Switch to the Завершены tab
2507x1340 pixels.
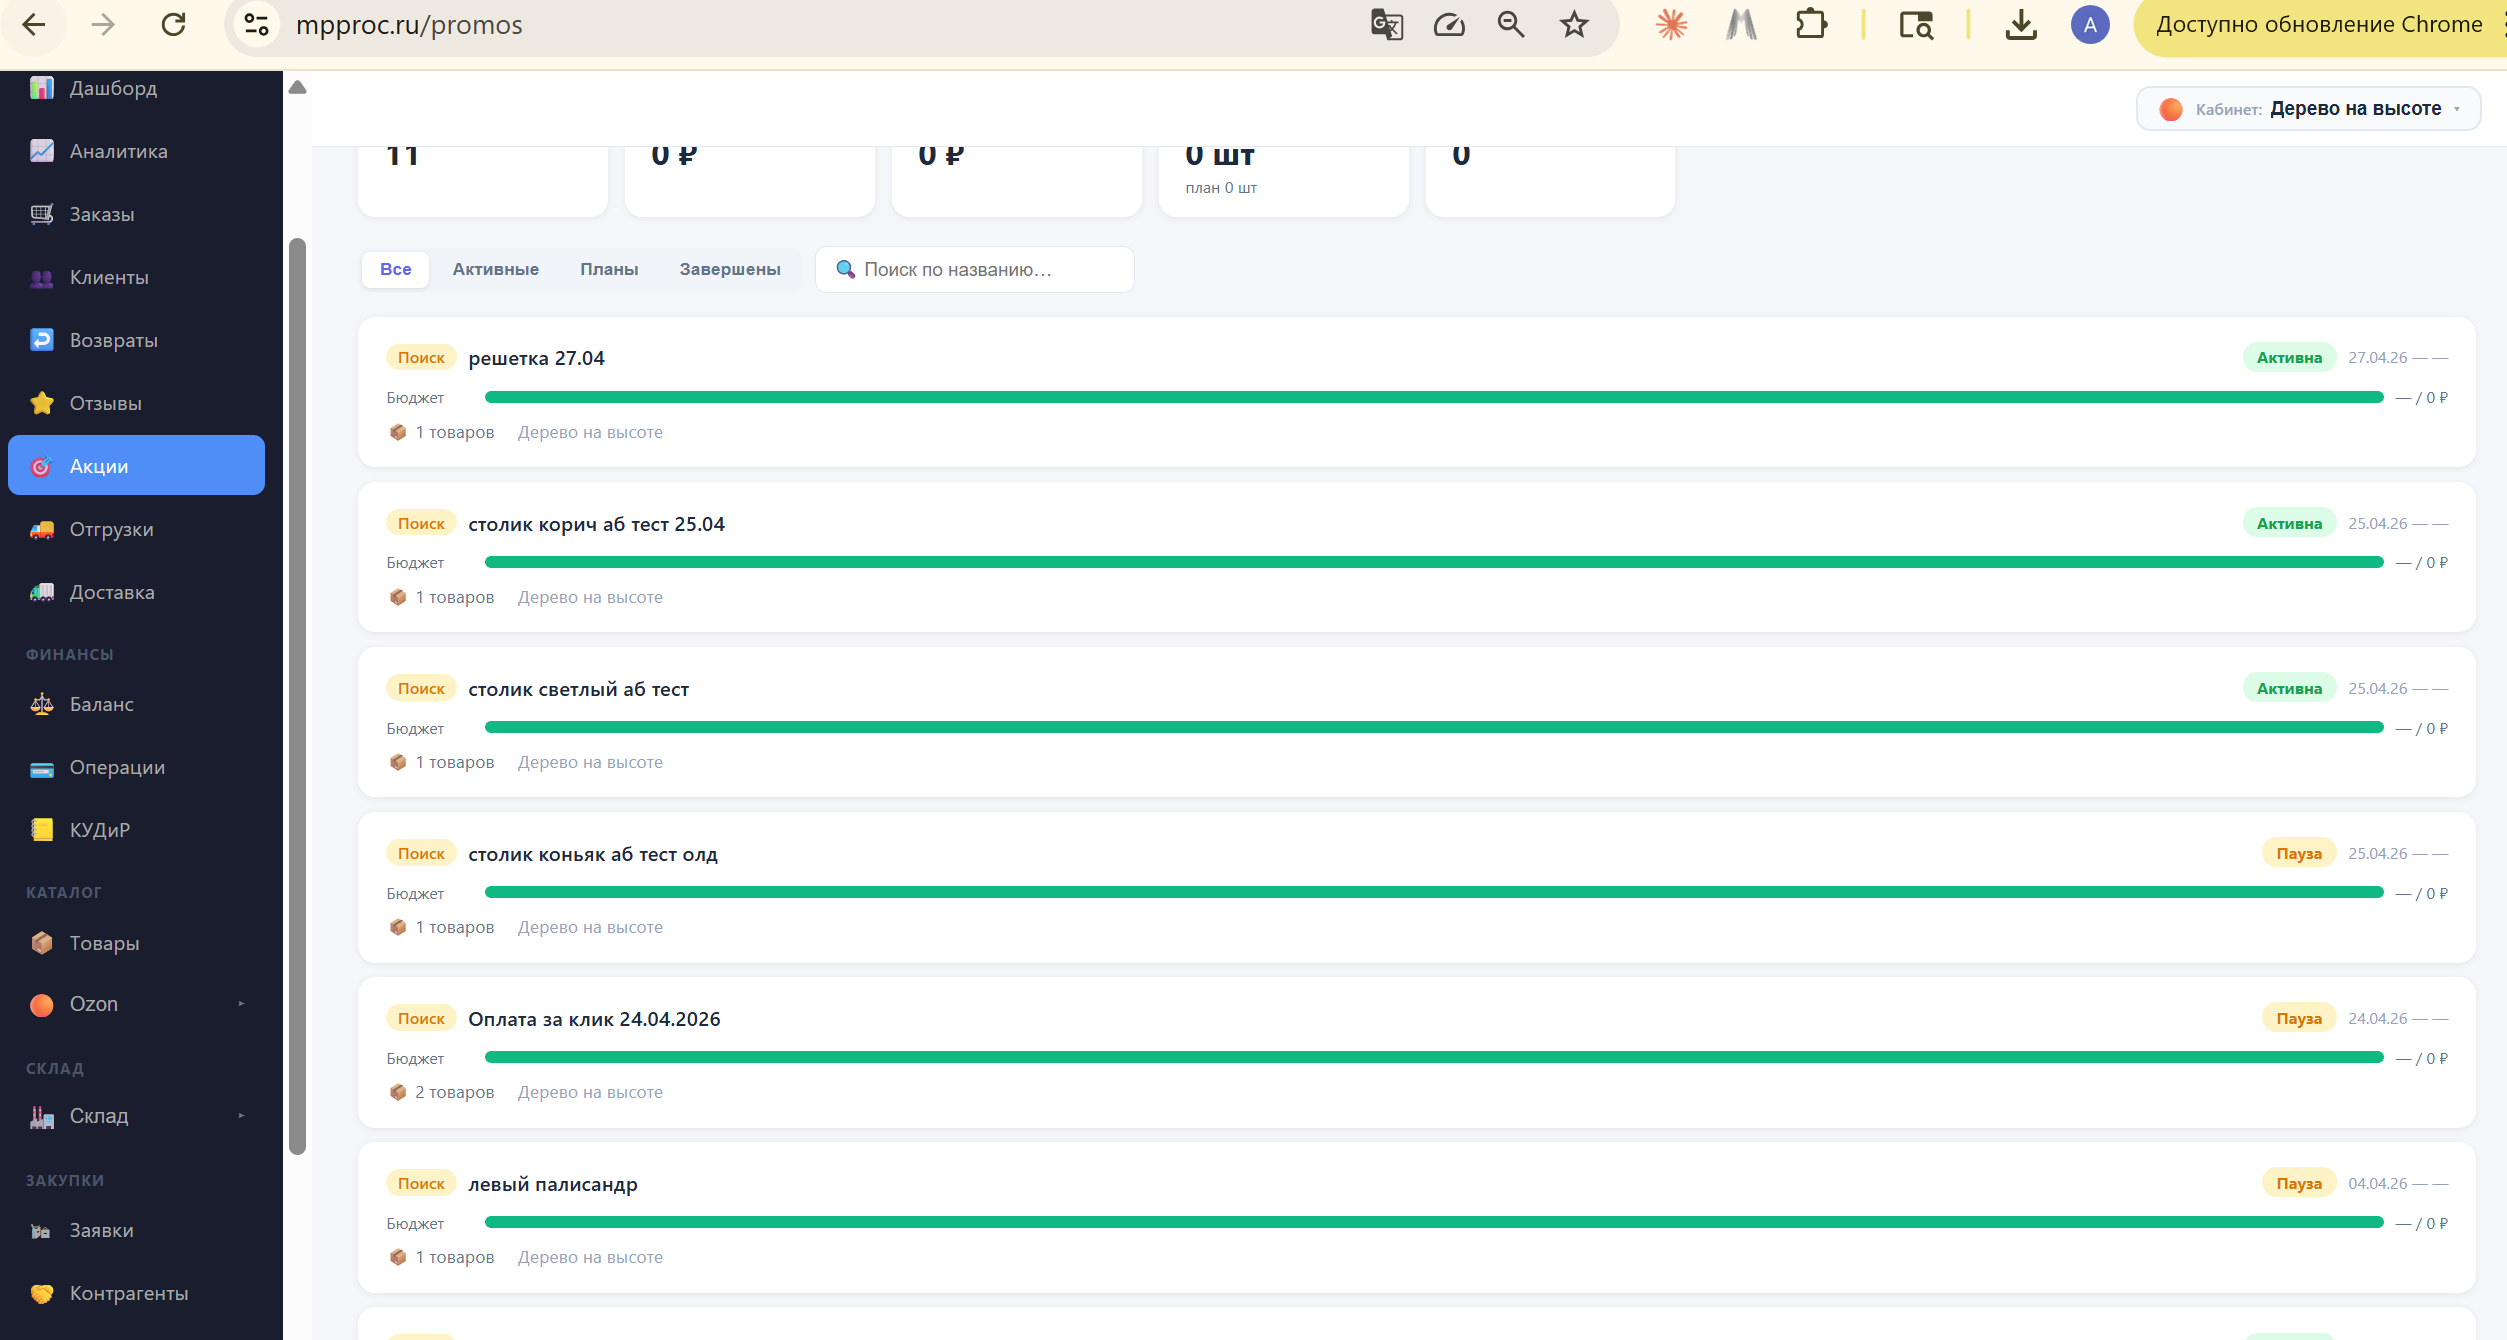coord(730,269)
